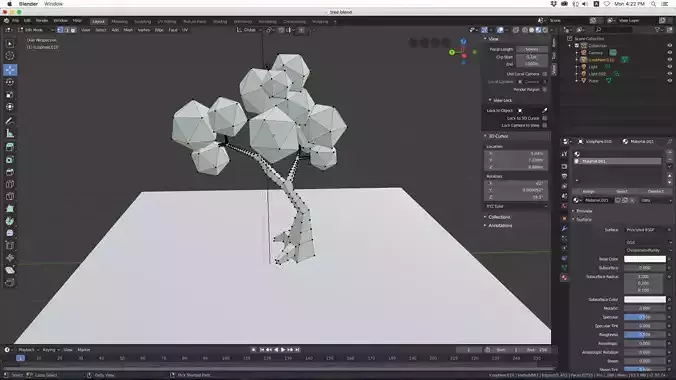Screen dimensions: 676x380
Task: Select the Shrink/Fatten tool
Action: 10,258
